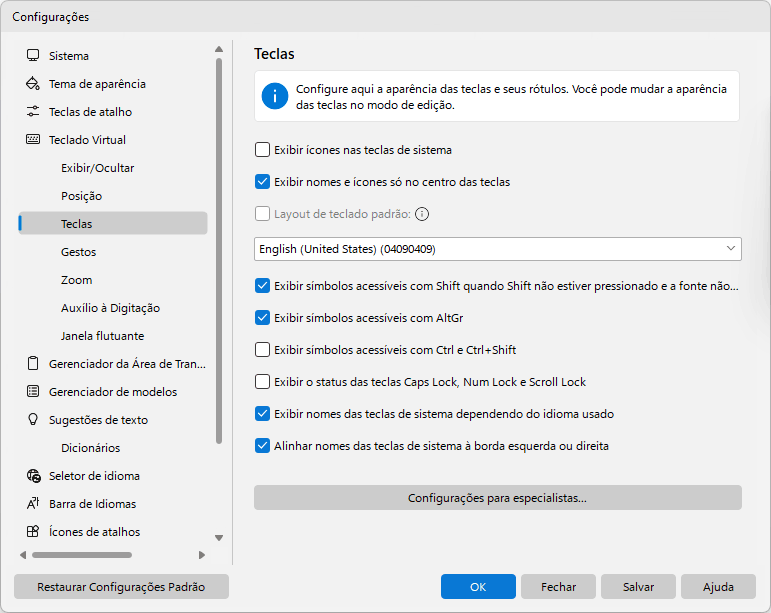Click the sidebar vertical scrollbar thumb

tap(219, 251)
